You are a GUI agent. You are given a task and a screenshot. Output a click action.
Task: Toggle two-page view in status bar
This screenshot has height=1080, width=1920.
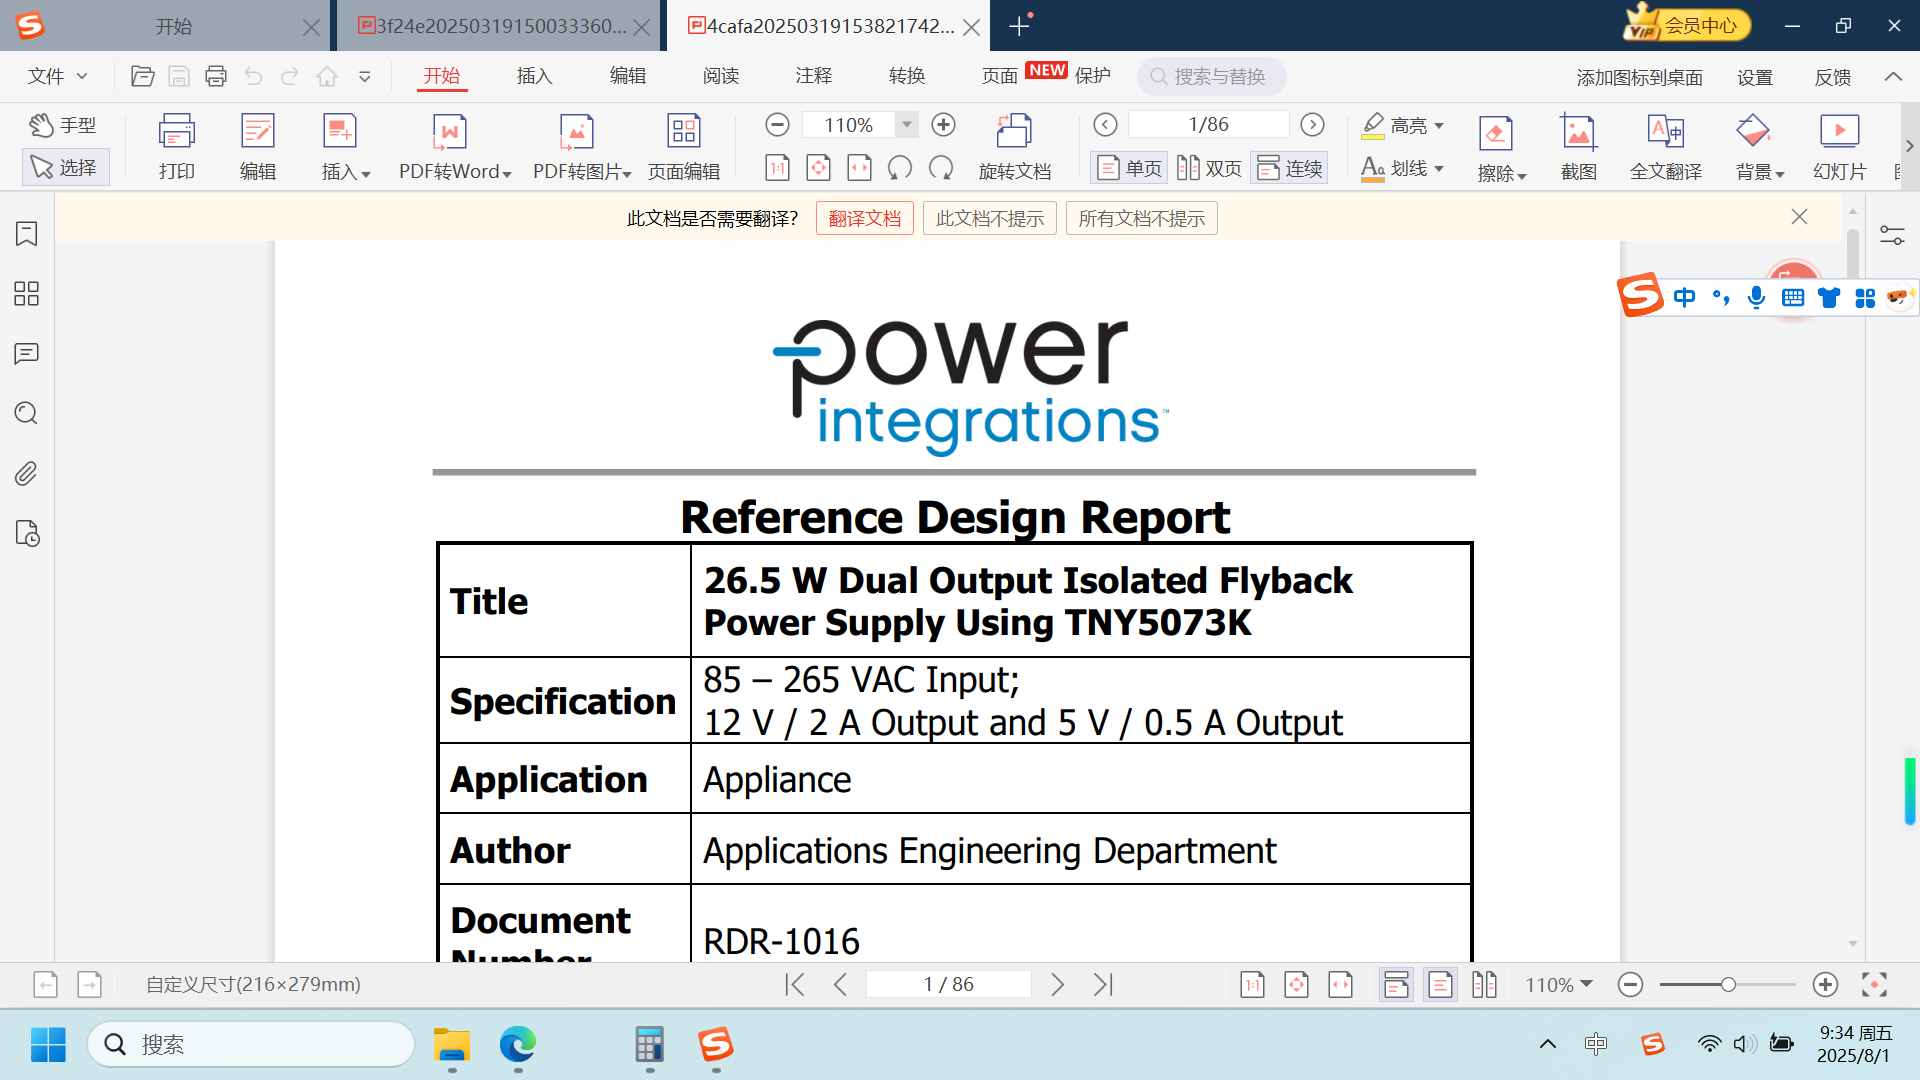point(1484,985)
